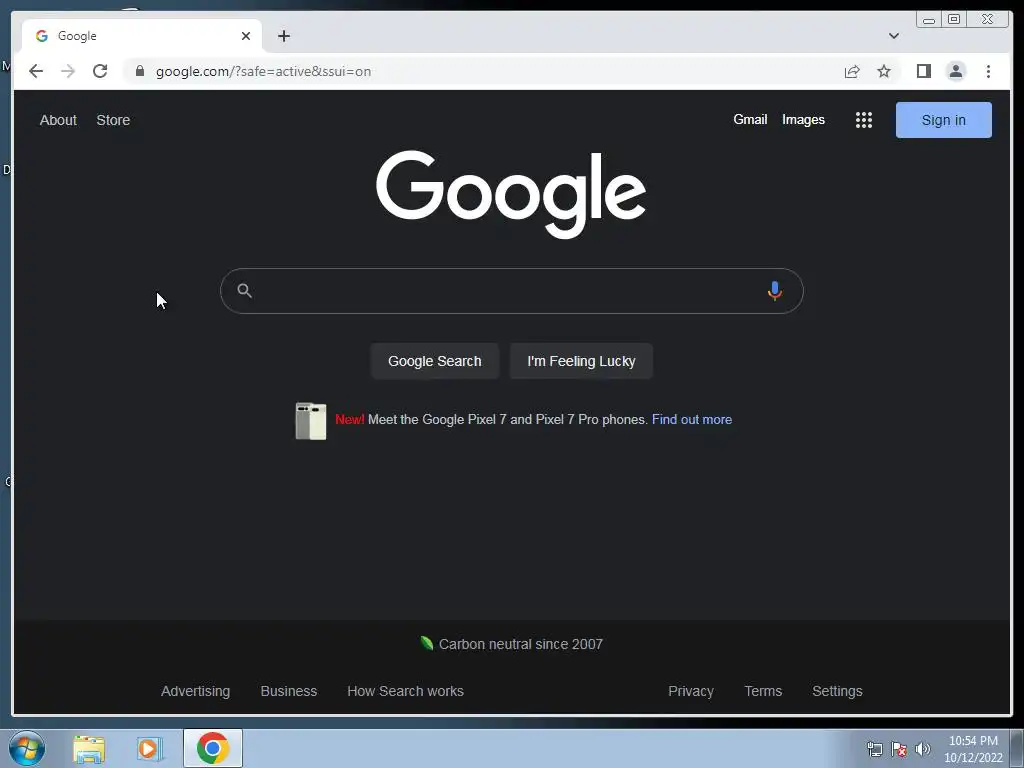The image size is (1024, 768).
Task: Click the address bar URL
Action: point(263,71)
